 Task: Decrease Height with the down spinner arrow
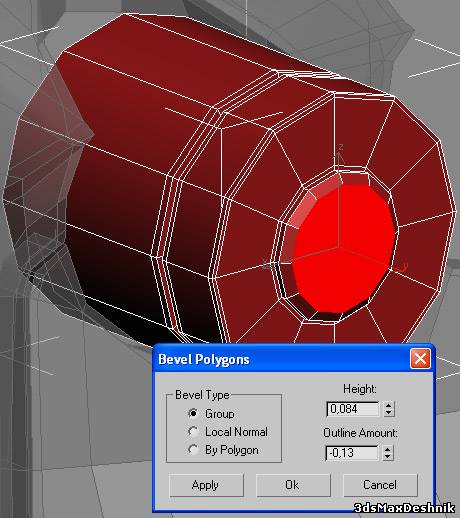(x=388, y=413)
